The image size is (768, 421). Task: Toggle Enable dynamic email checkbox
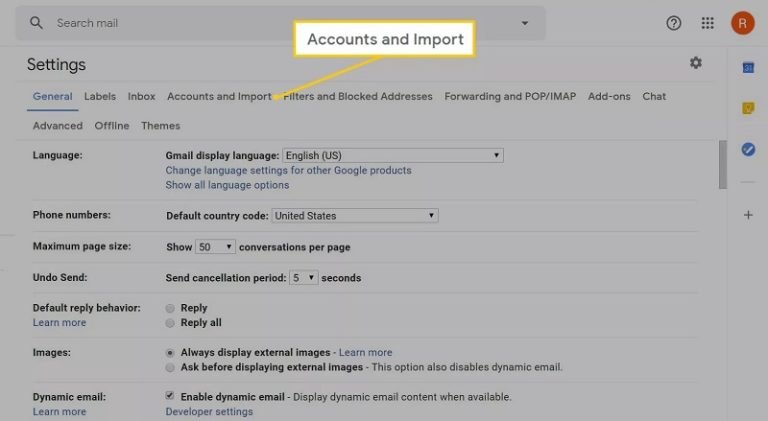170,397
